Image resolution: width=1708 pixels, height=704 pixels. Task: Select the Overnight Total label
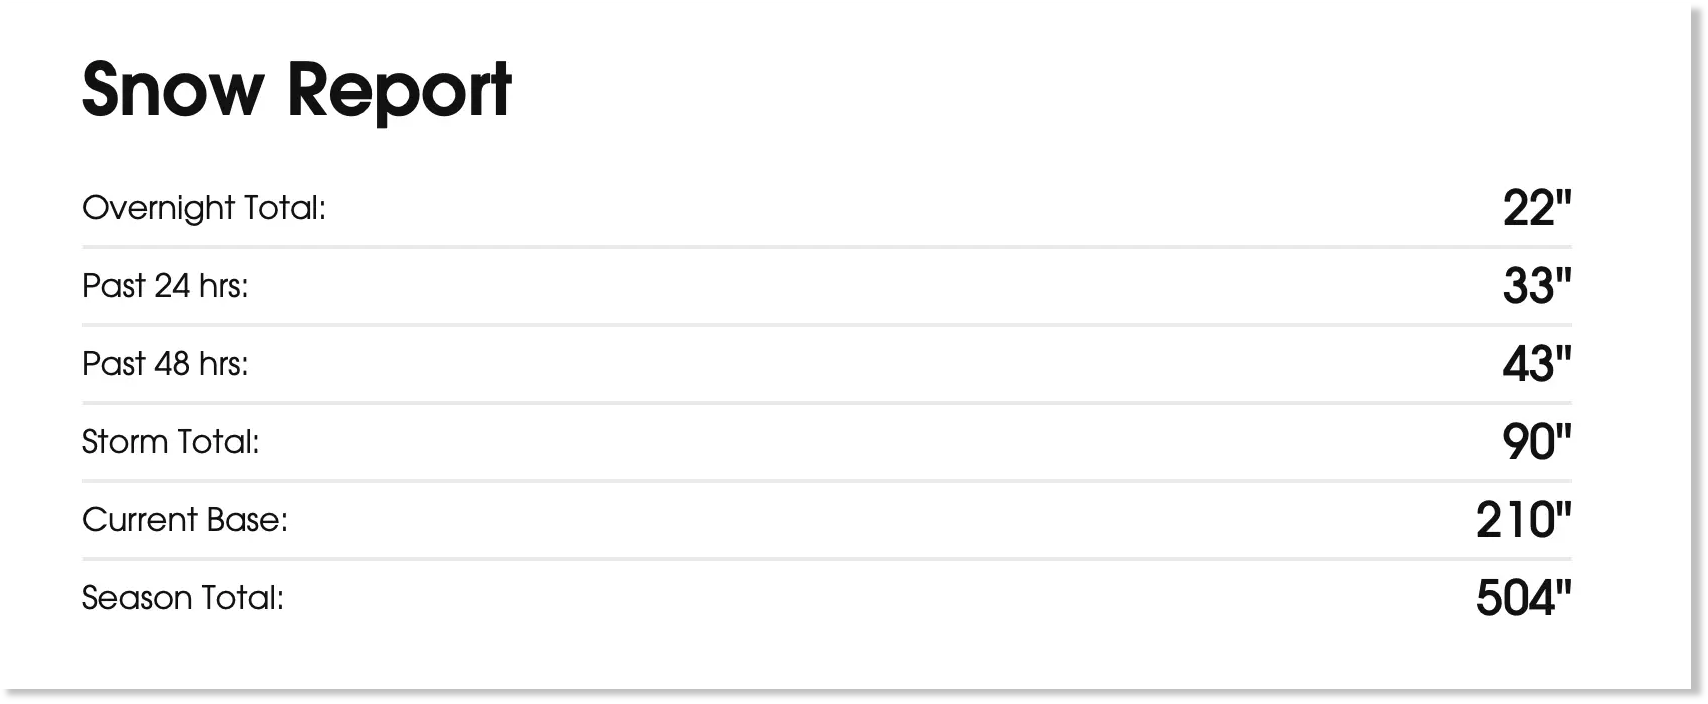coord(204,208)
